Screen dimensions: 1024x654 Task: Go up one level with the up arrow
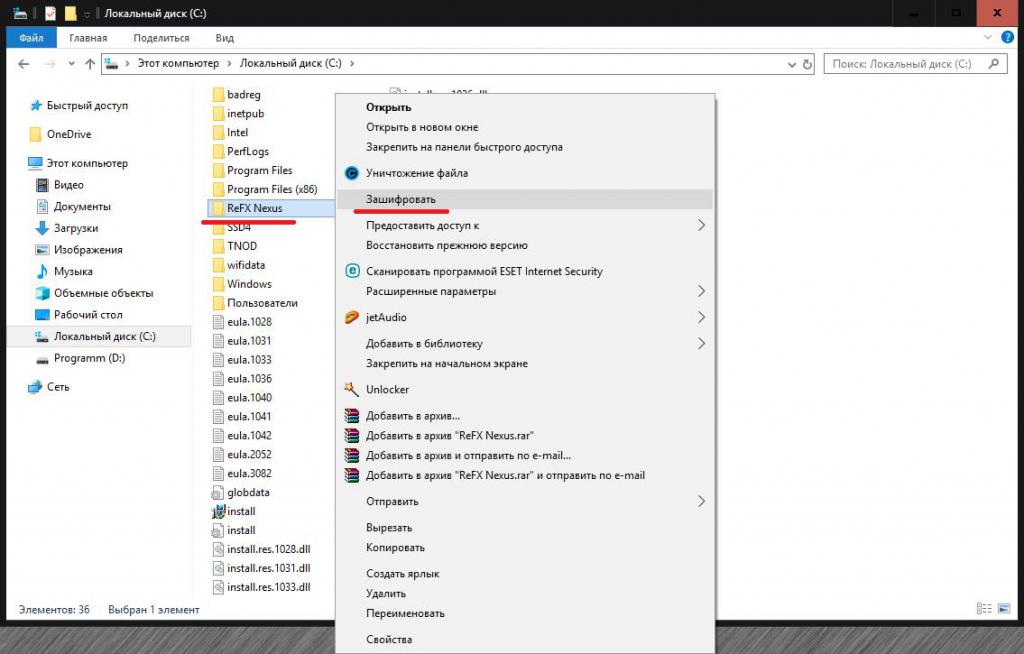tap(90, 64)
